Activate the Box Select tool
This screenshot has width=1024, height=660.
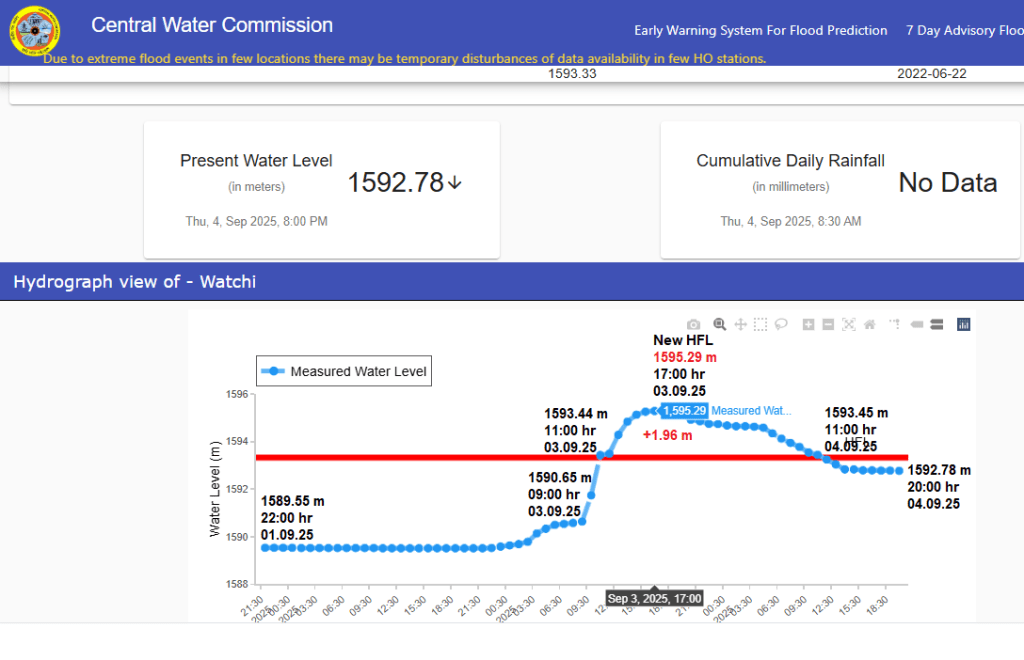click(761, 324)
